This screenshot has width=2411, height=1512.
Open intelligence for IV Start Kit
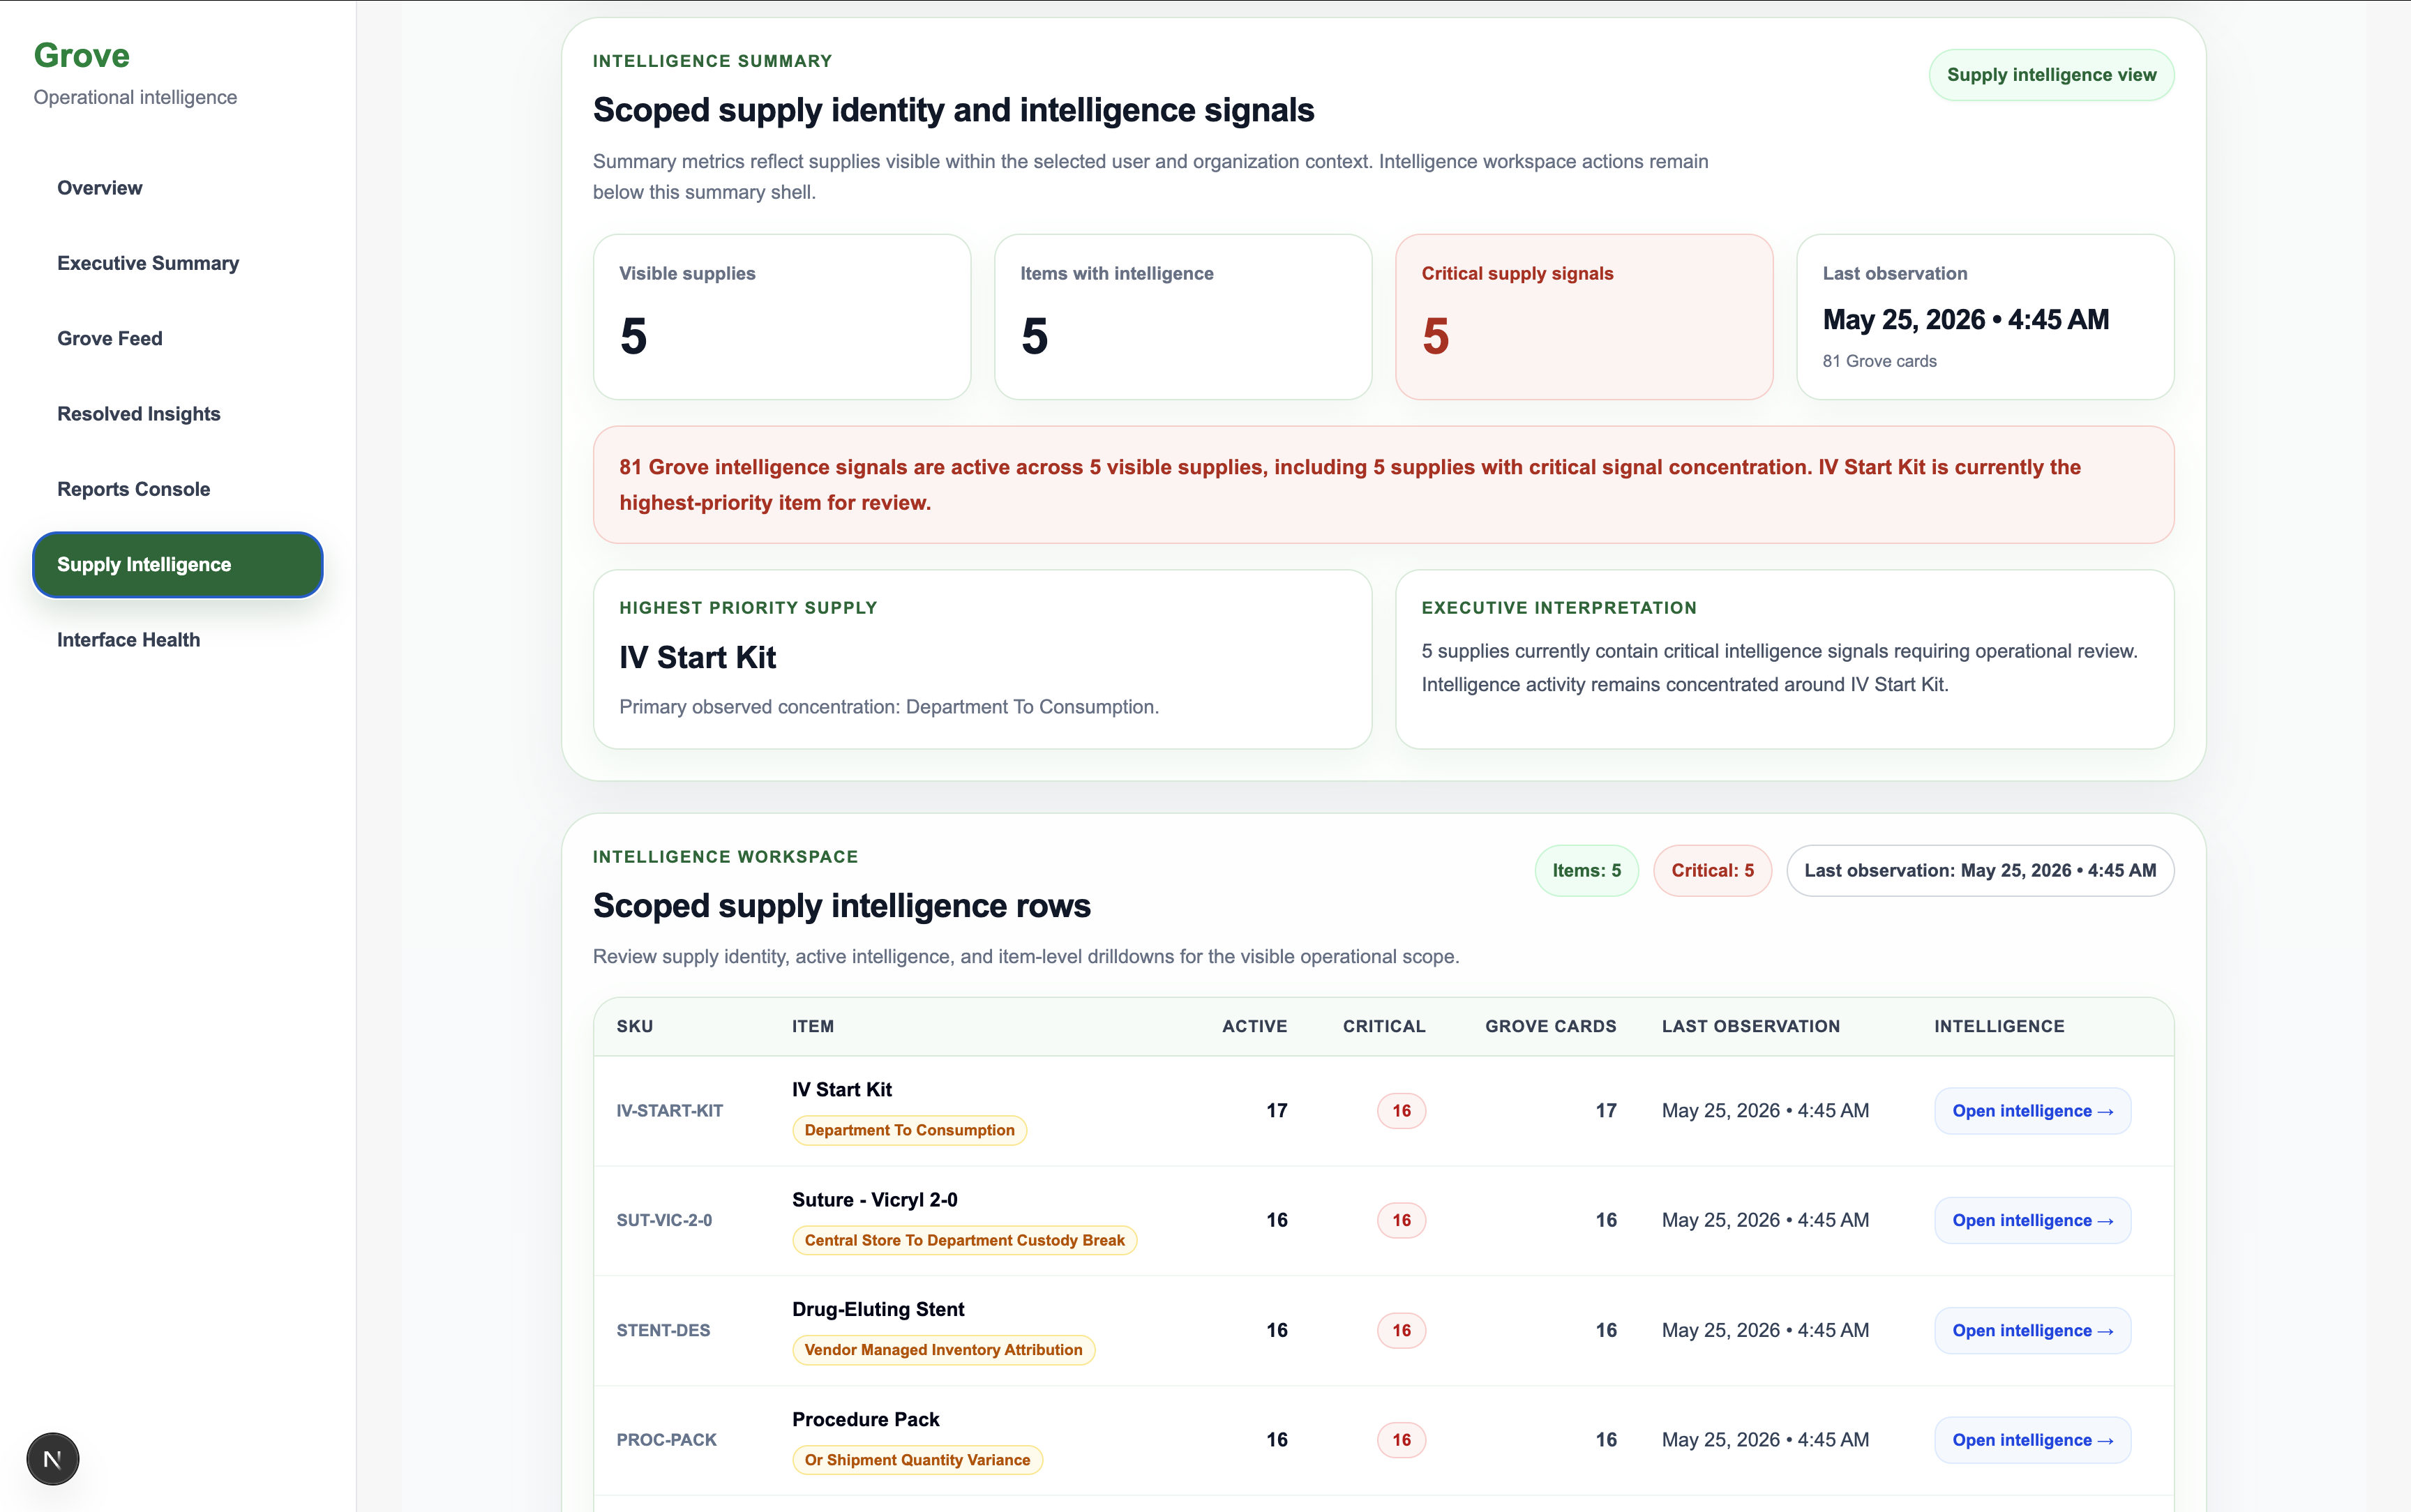2033,1111
